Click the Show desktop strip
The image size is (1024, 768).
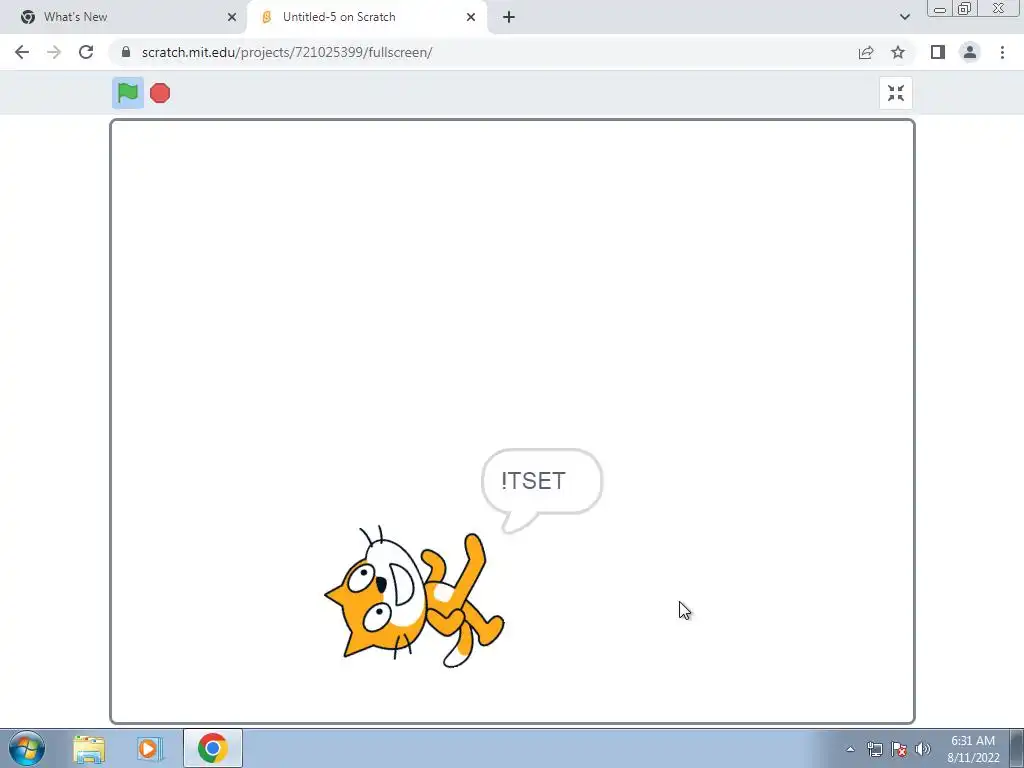point(1017,749)
